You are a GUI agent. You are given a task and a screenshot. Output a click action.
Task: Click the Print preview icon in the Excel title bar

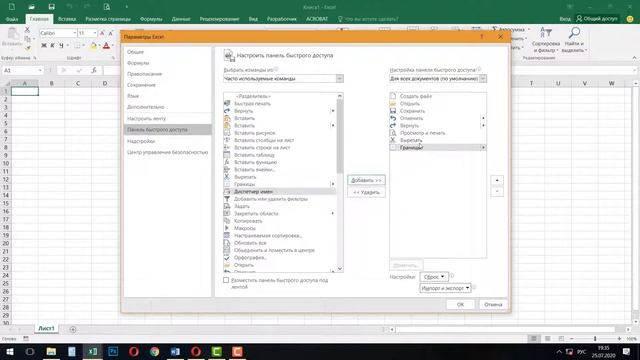click(x=107, y=7)
